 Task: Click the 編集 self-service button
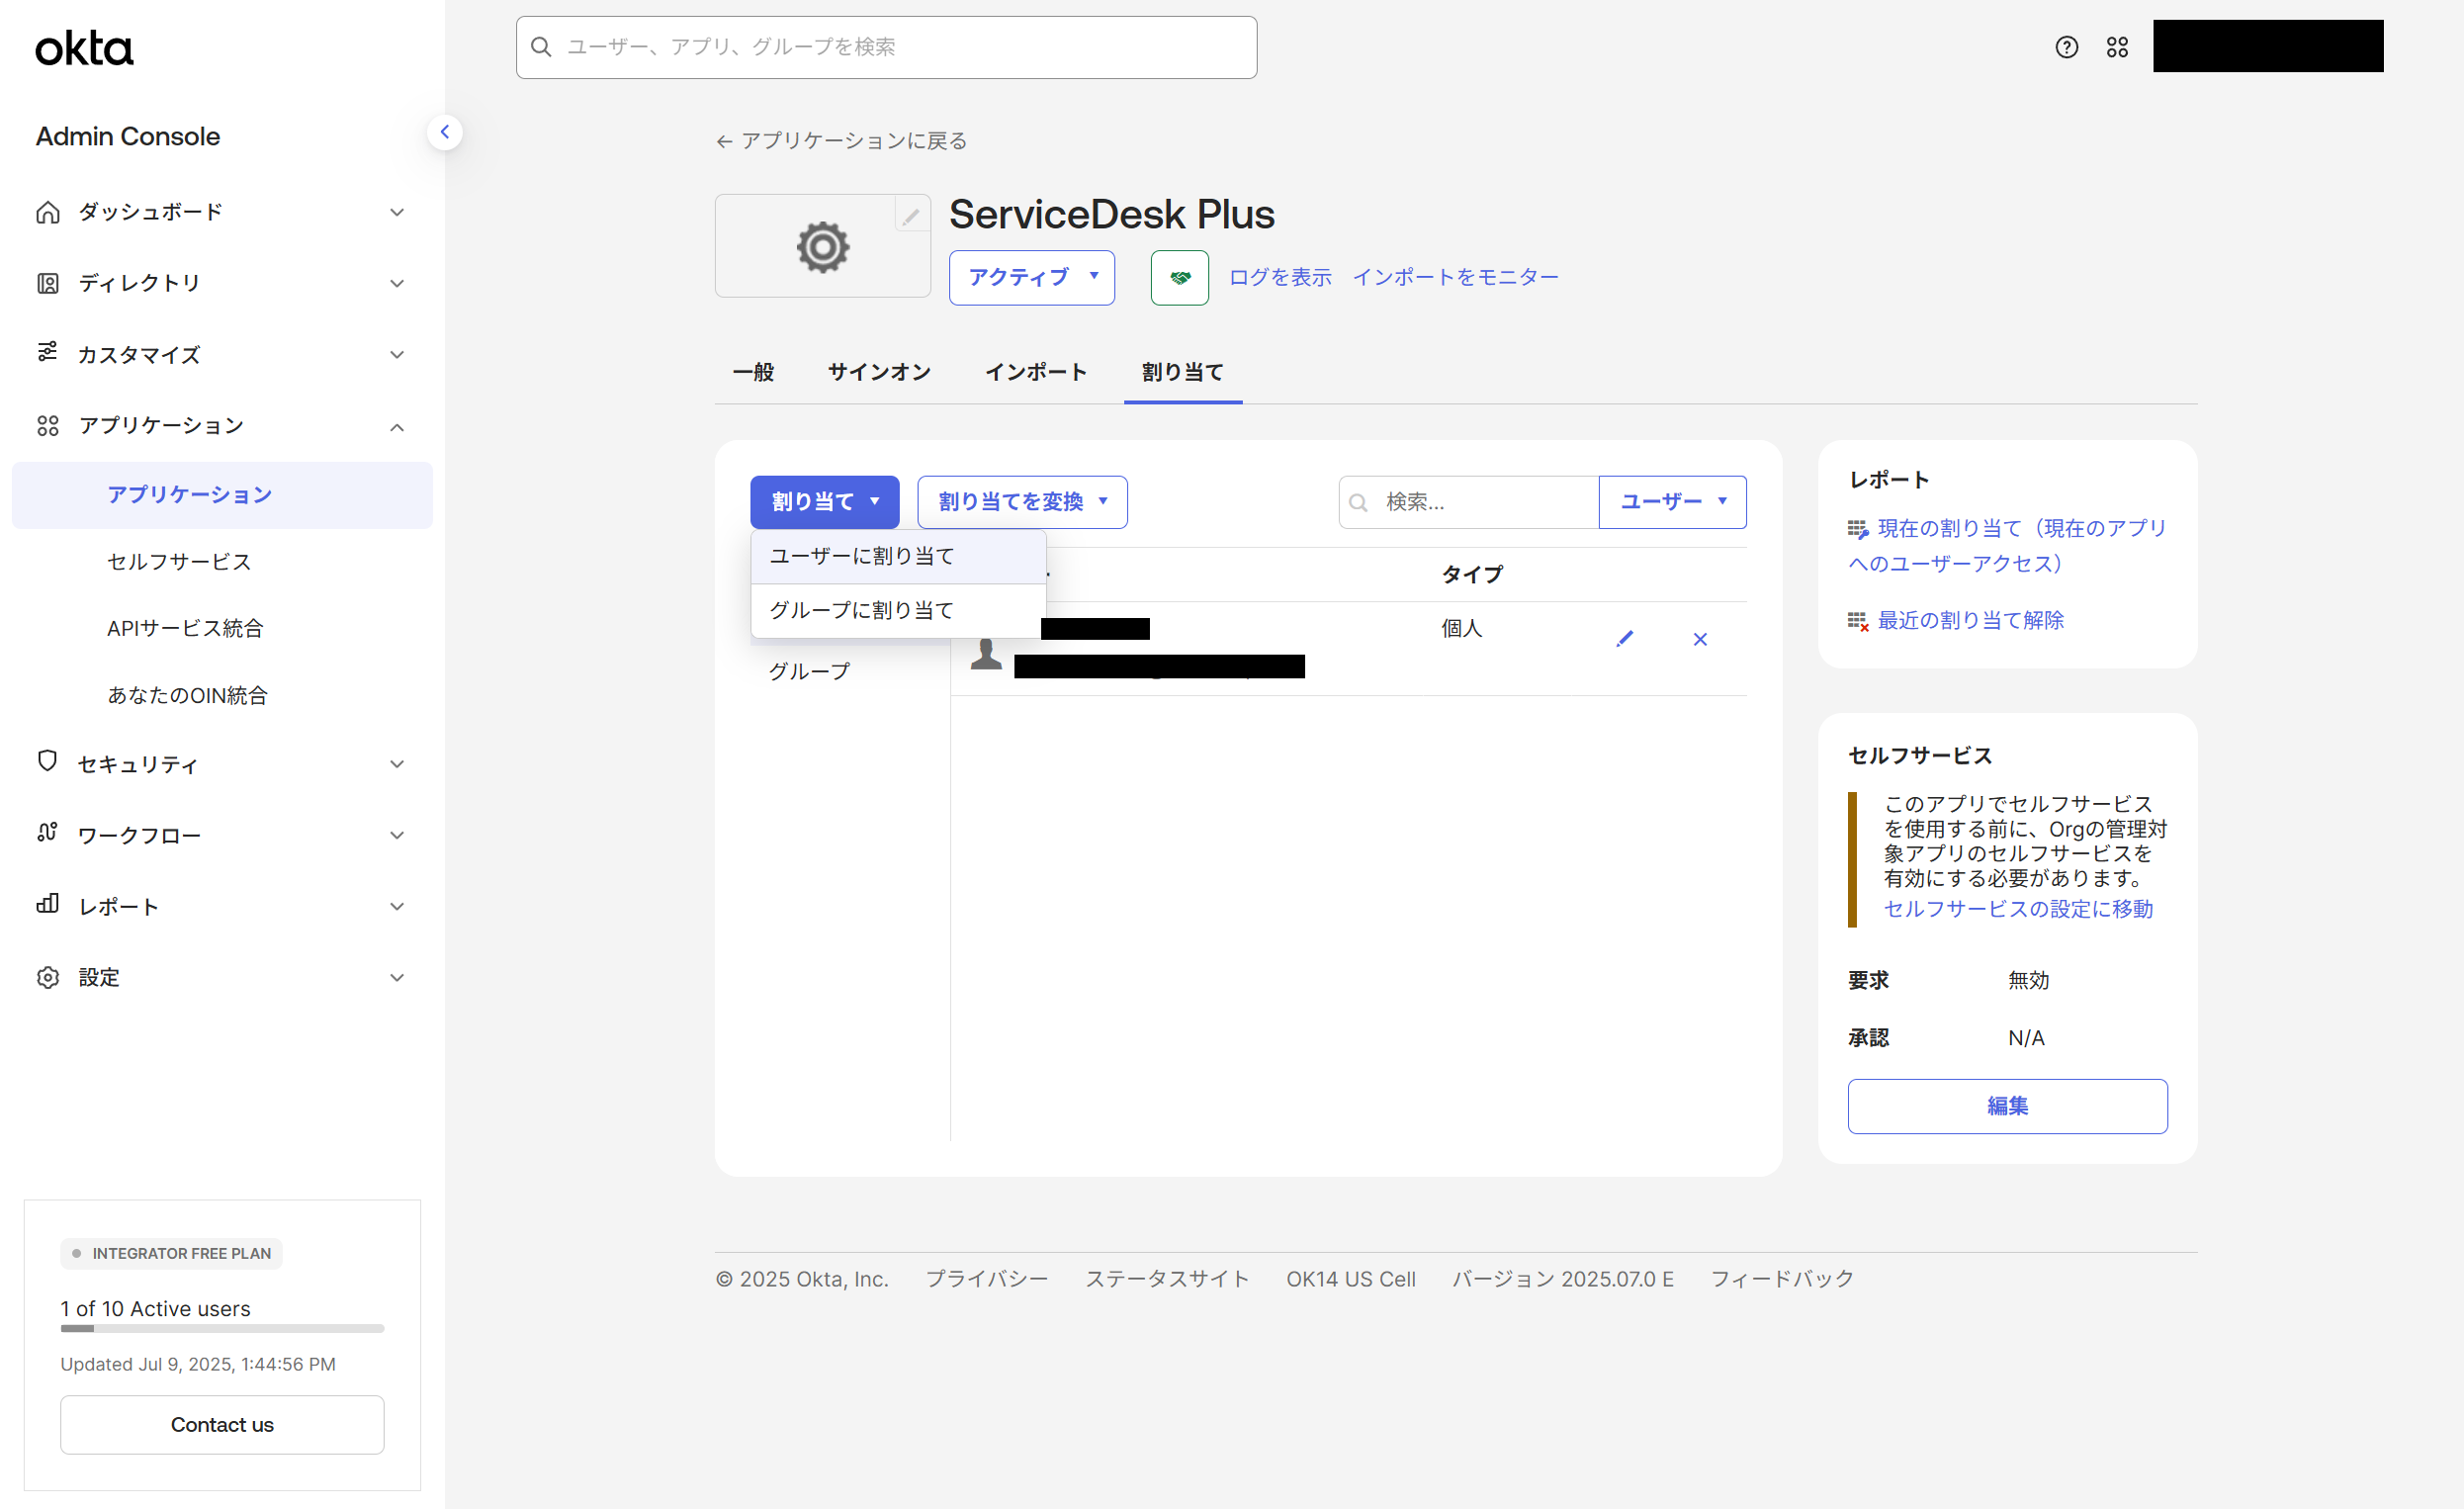(2006, 1106)
